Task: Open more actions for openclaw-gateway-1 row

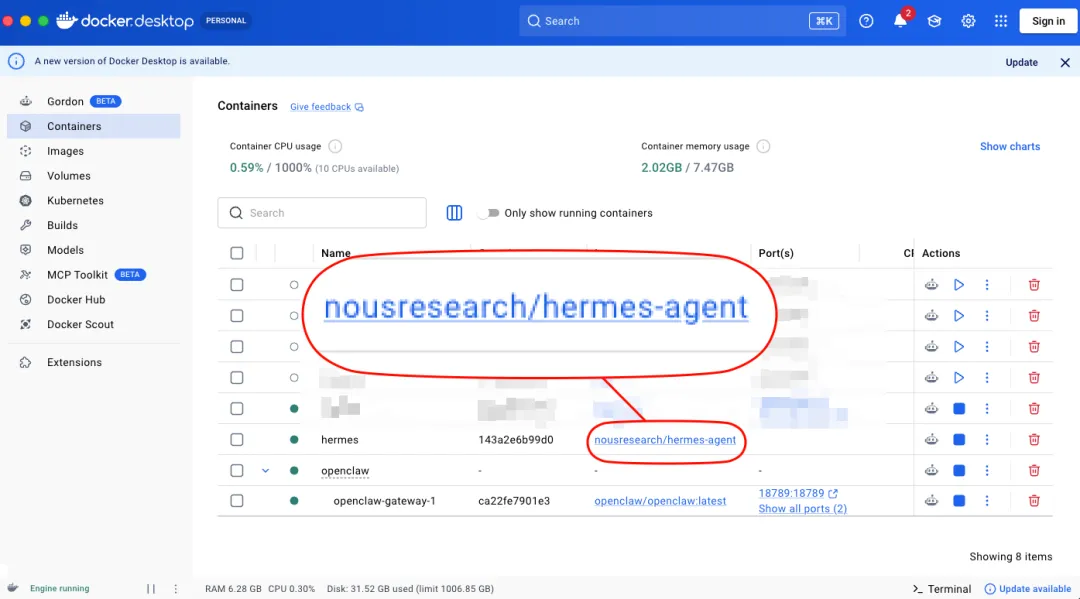Action: coord(986,501)
